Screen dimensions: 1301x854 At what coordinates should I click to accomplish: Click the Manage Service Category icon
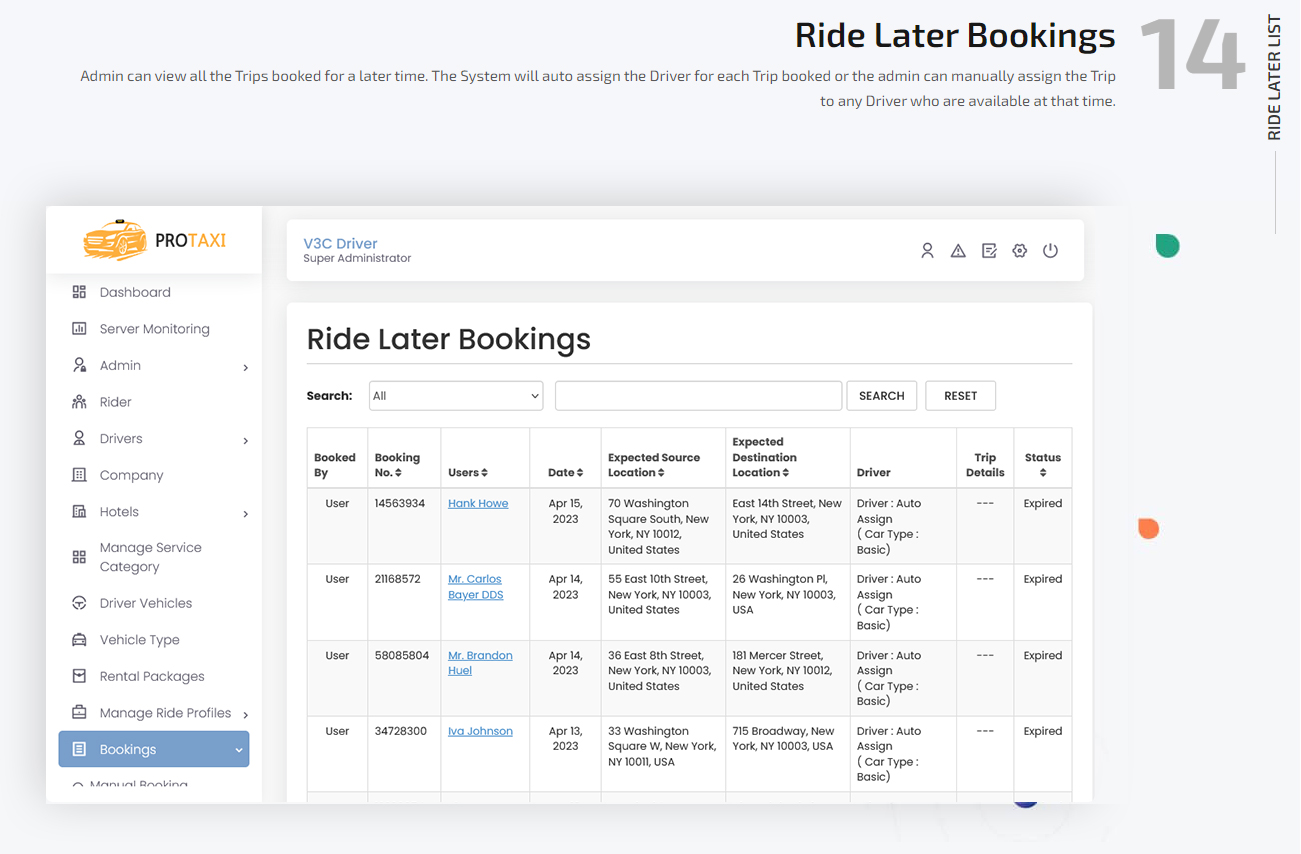pos(79,557)
